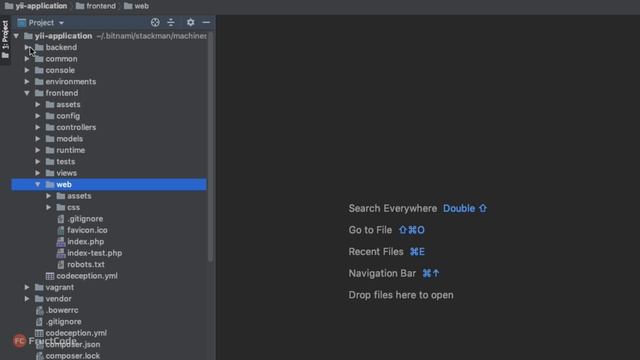Image resolution: width=640 pixels, height=360 pixels.
Task: Click the index.php PHP file icon
Action: tap(61, 242)
